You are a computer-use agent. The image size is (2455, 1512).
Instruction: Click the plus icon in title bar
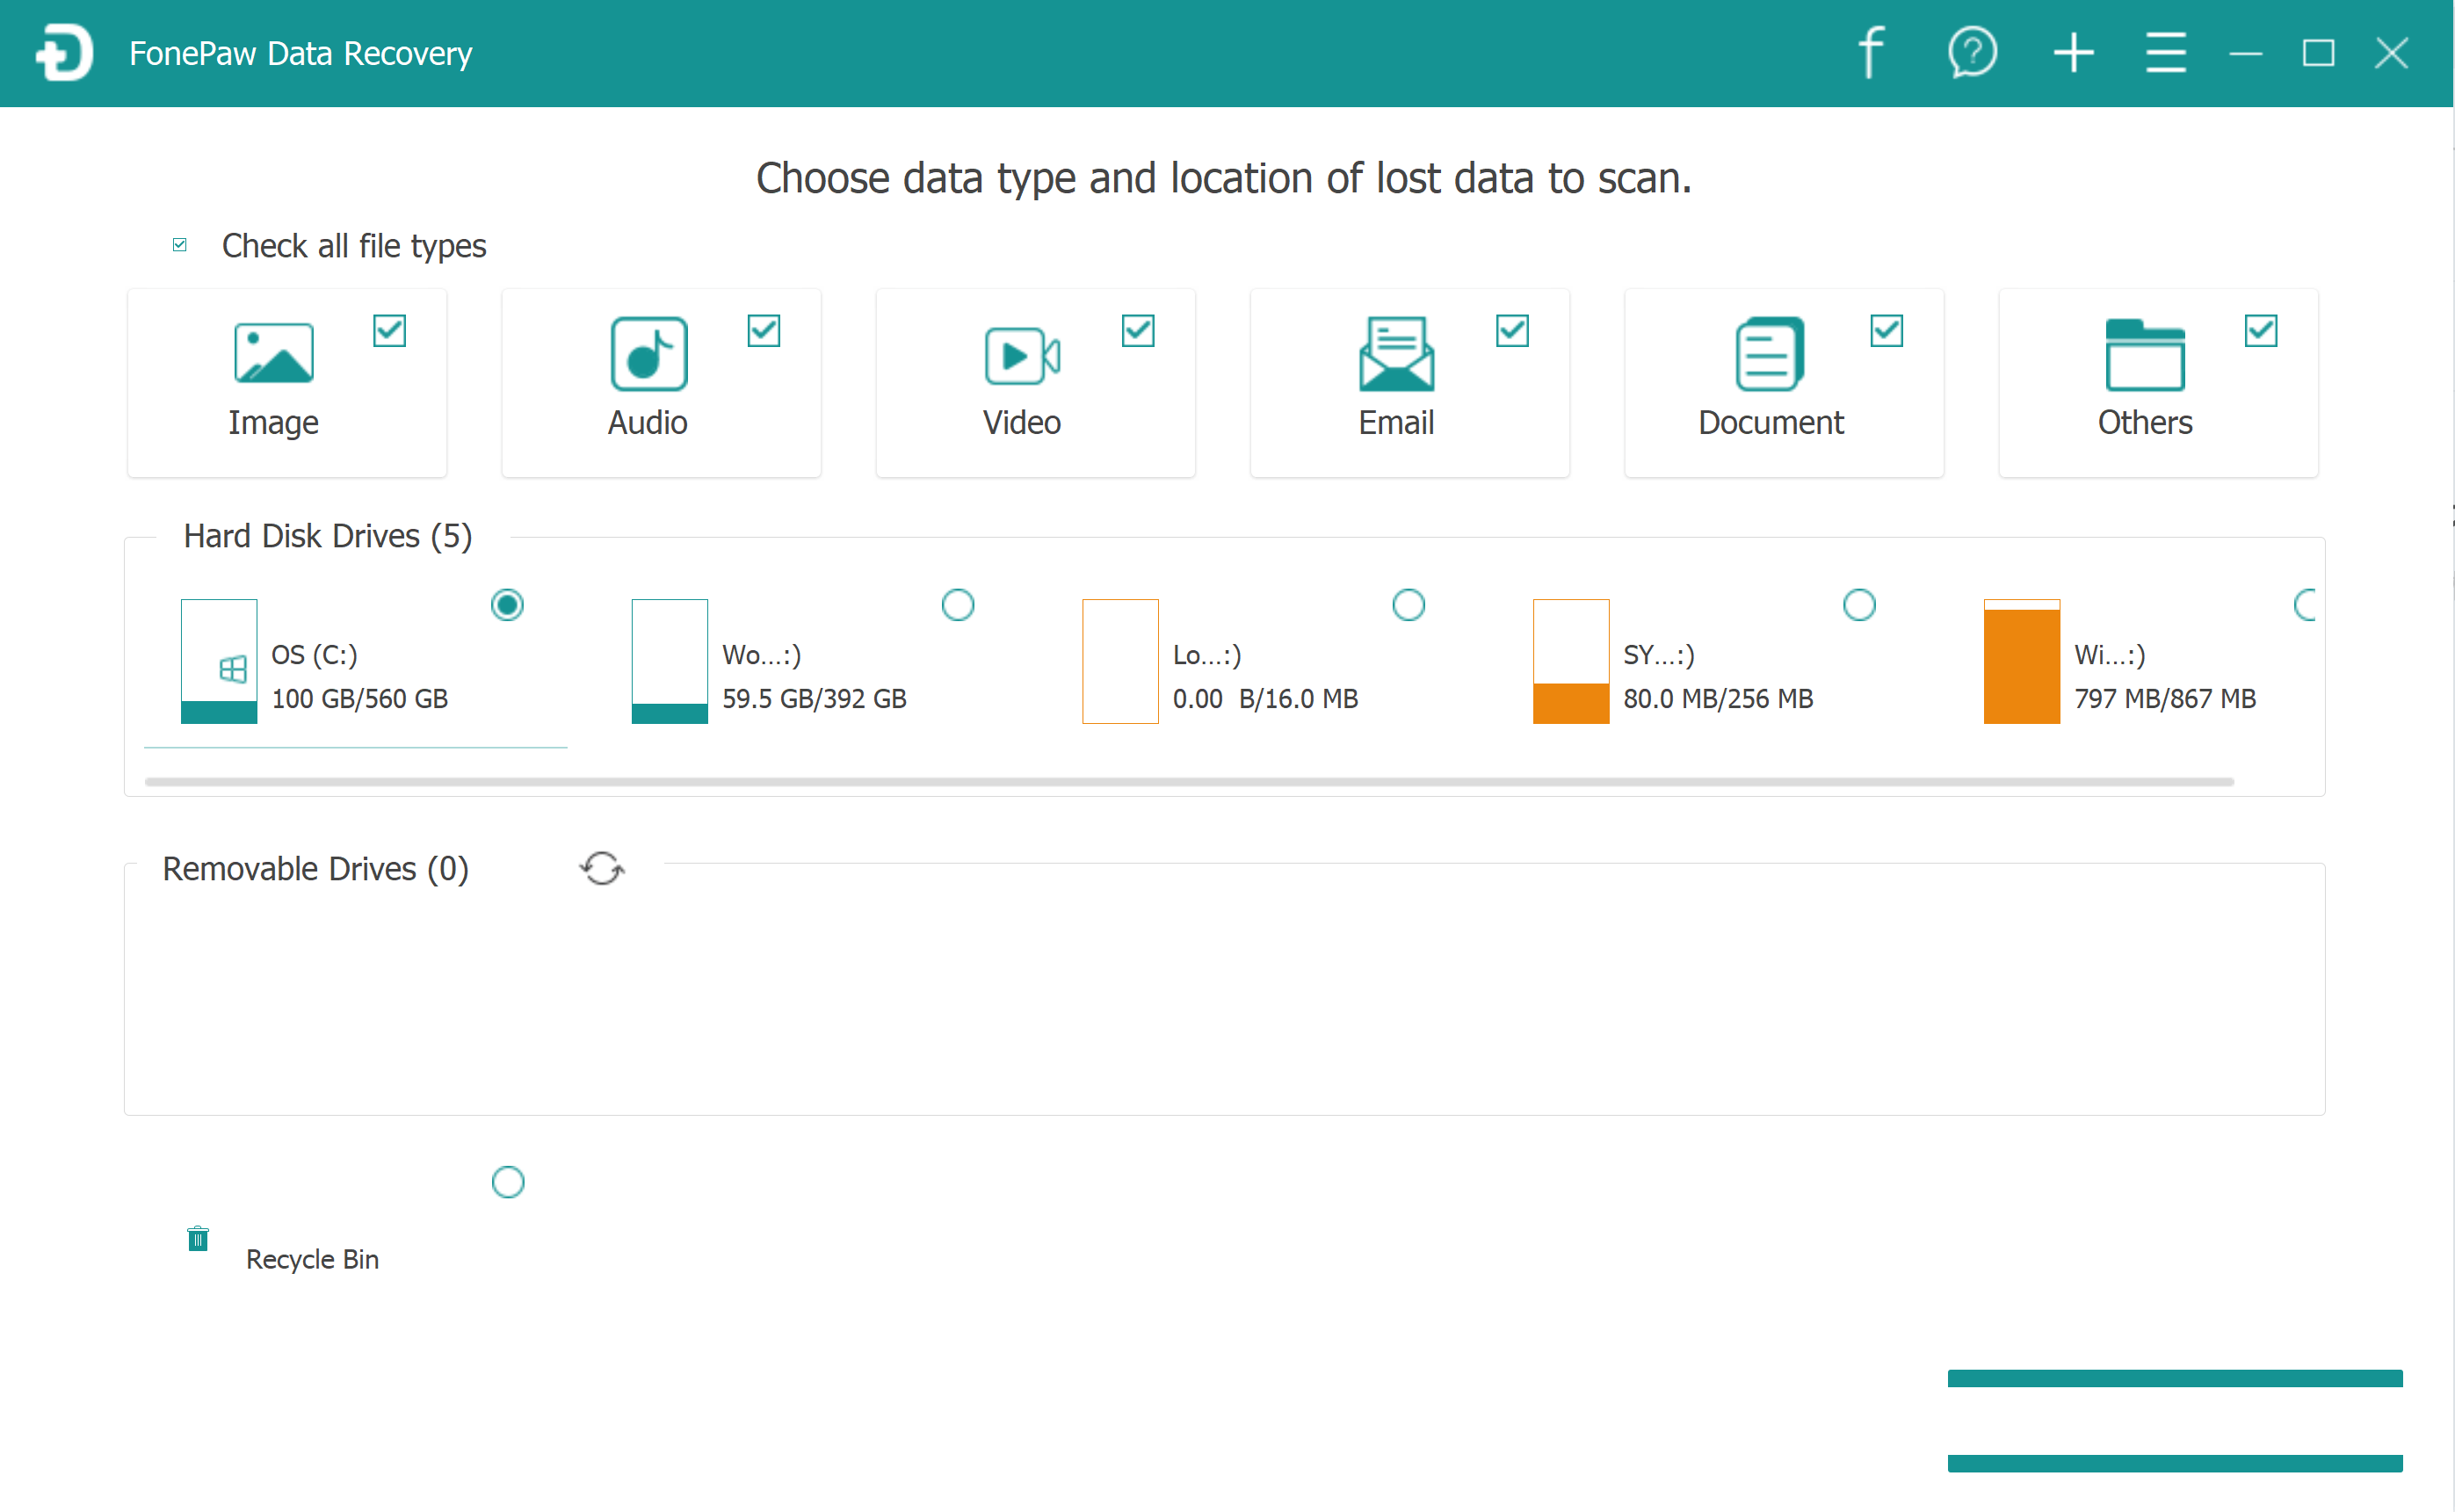tap(2073, 52)
